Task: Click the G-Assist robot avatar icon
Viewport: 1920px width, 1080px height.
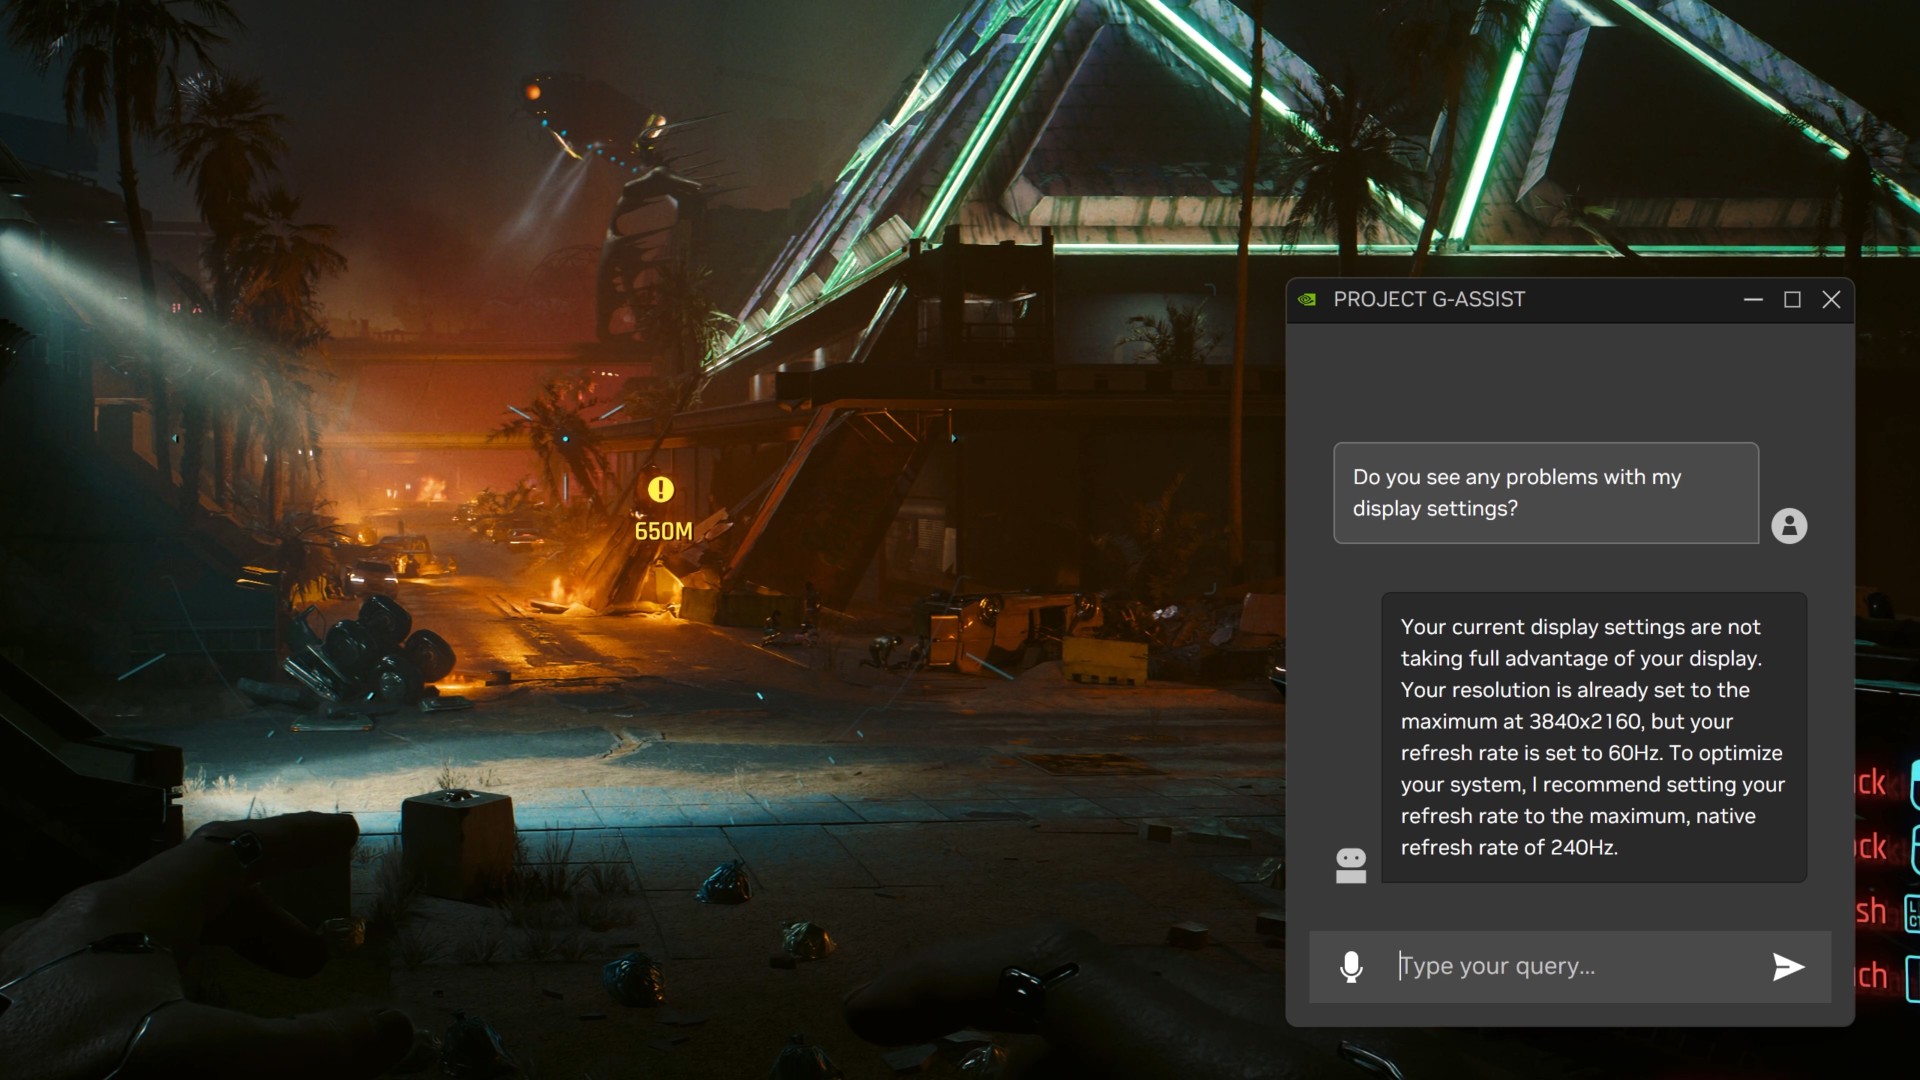Action: (x=1351, y=865)
